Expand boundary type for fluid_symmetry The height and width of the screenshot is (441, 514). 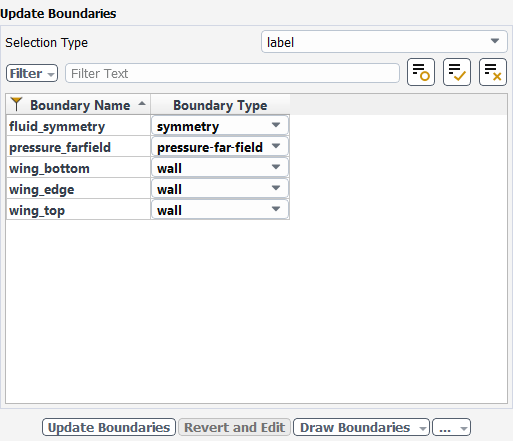tap(220, 126)
